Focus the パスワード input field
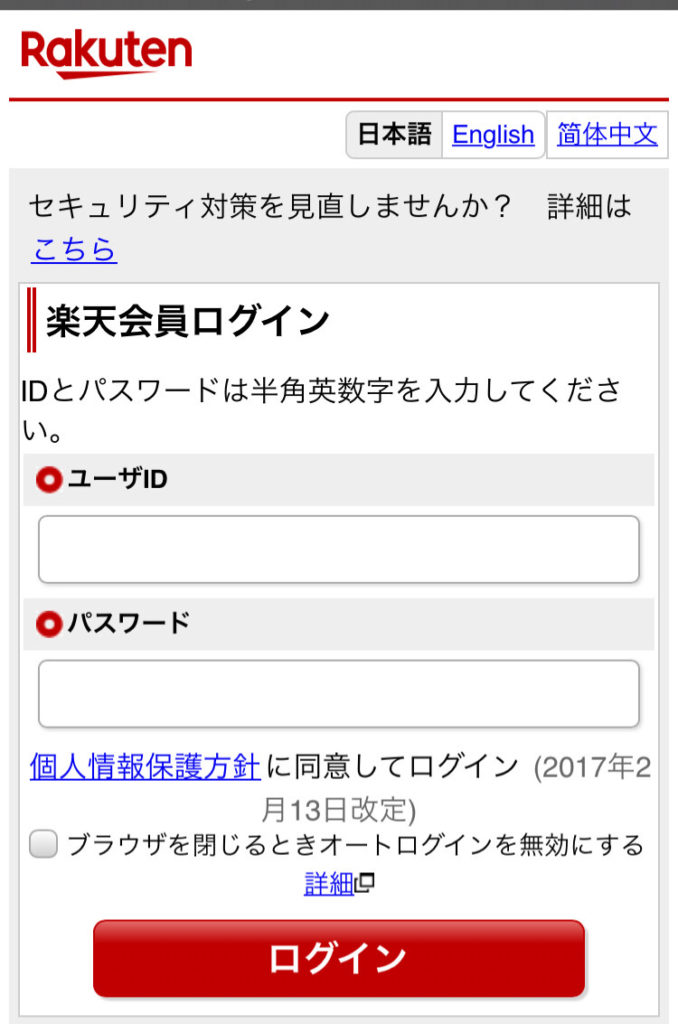 coord(338,694)
